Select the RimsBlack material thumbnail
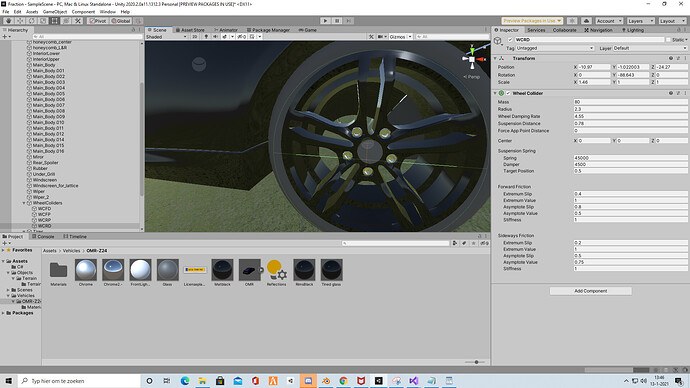Viewport: 690px width, 388px height. (304, 270)
